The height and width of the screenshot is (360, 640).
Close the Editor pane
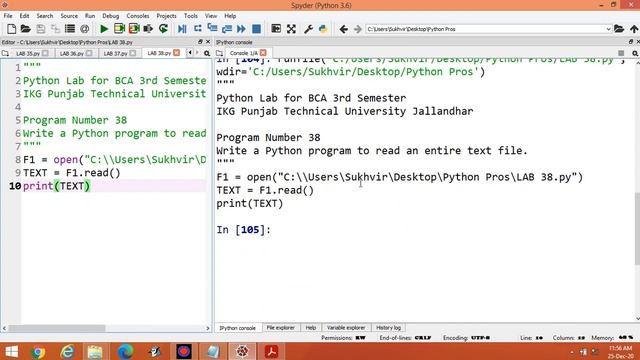point(208,42)
